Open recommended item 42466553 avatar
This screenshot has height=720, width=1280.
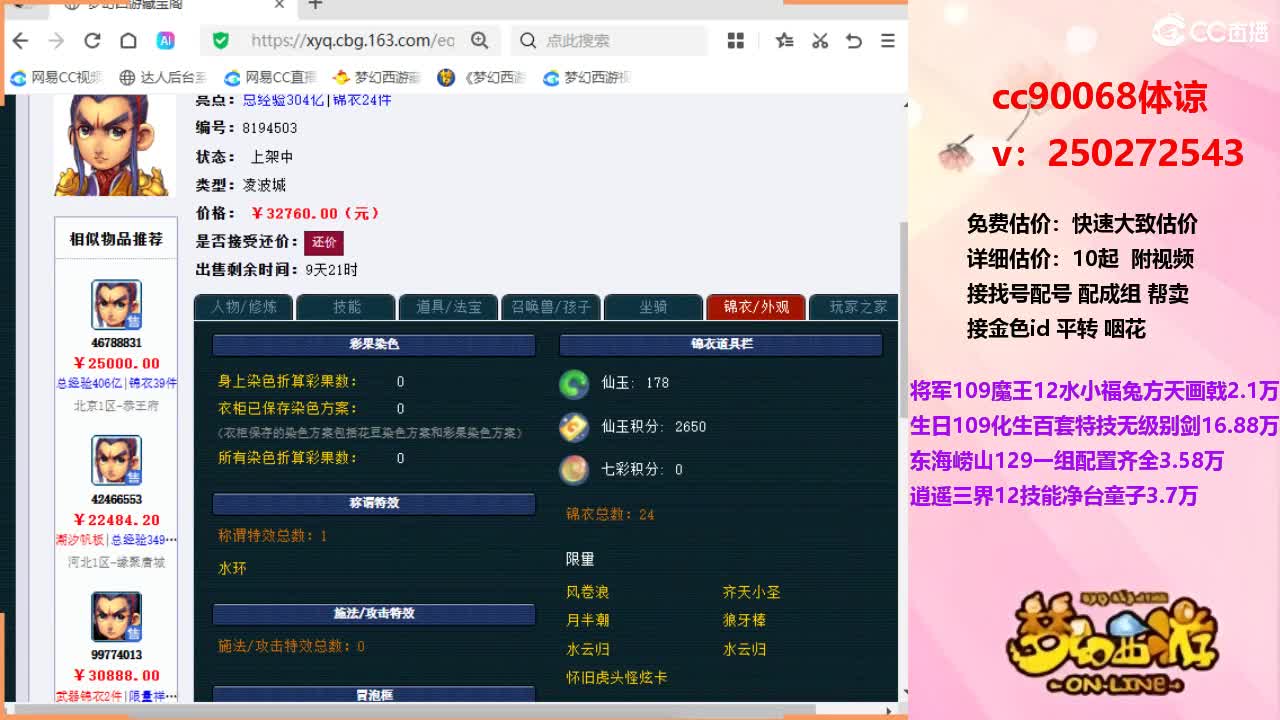116,461
